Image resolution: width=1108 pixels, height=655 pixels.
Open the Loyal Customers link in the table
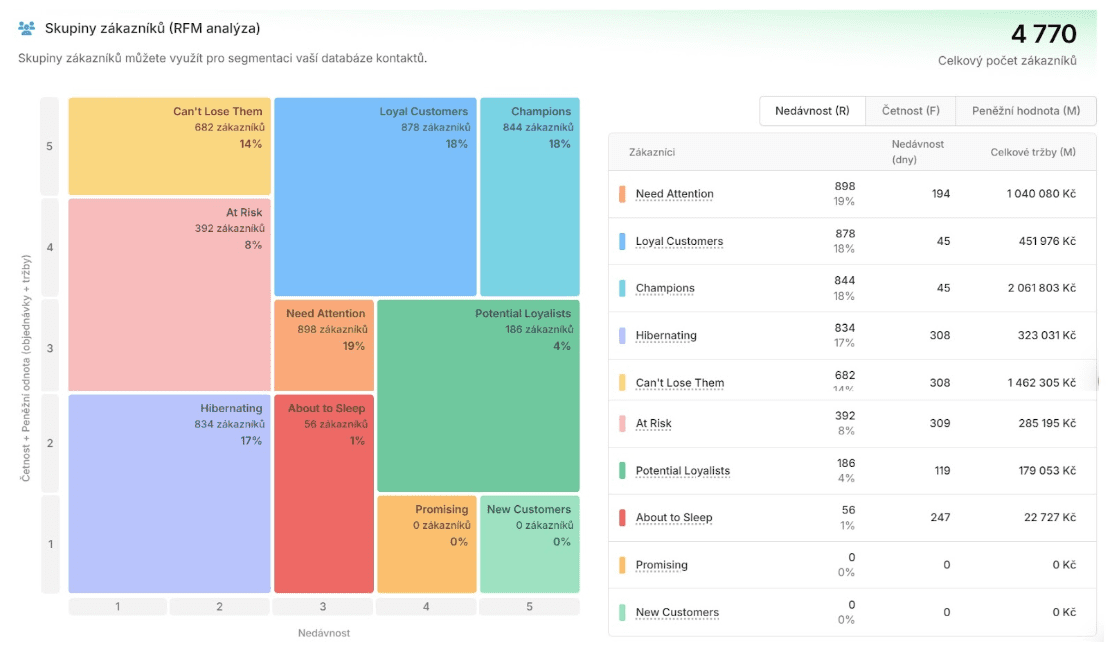(x=679, y=241)
